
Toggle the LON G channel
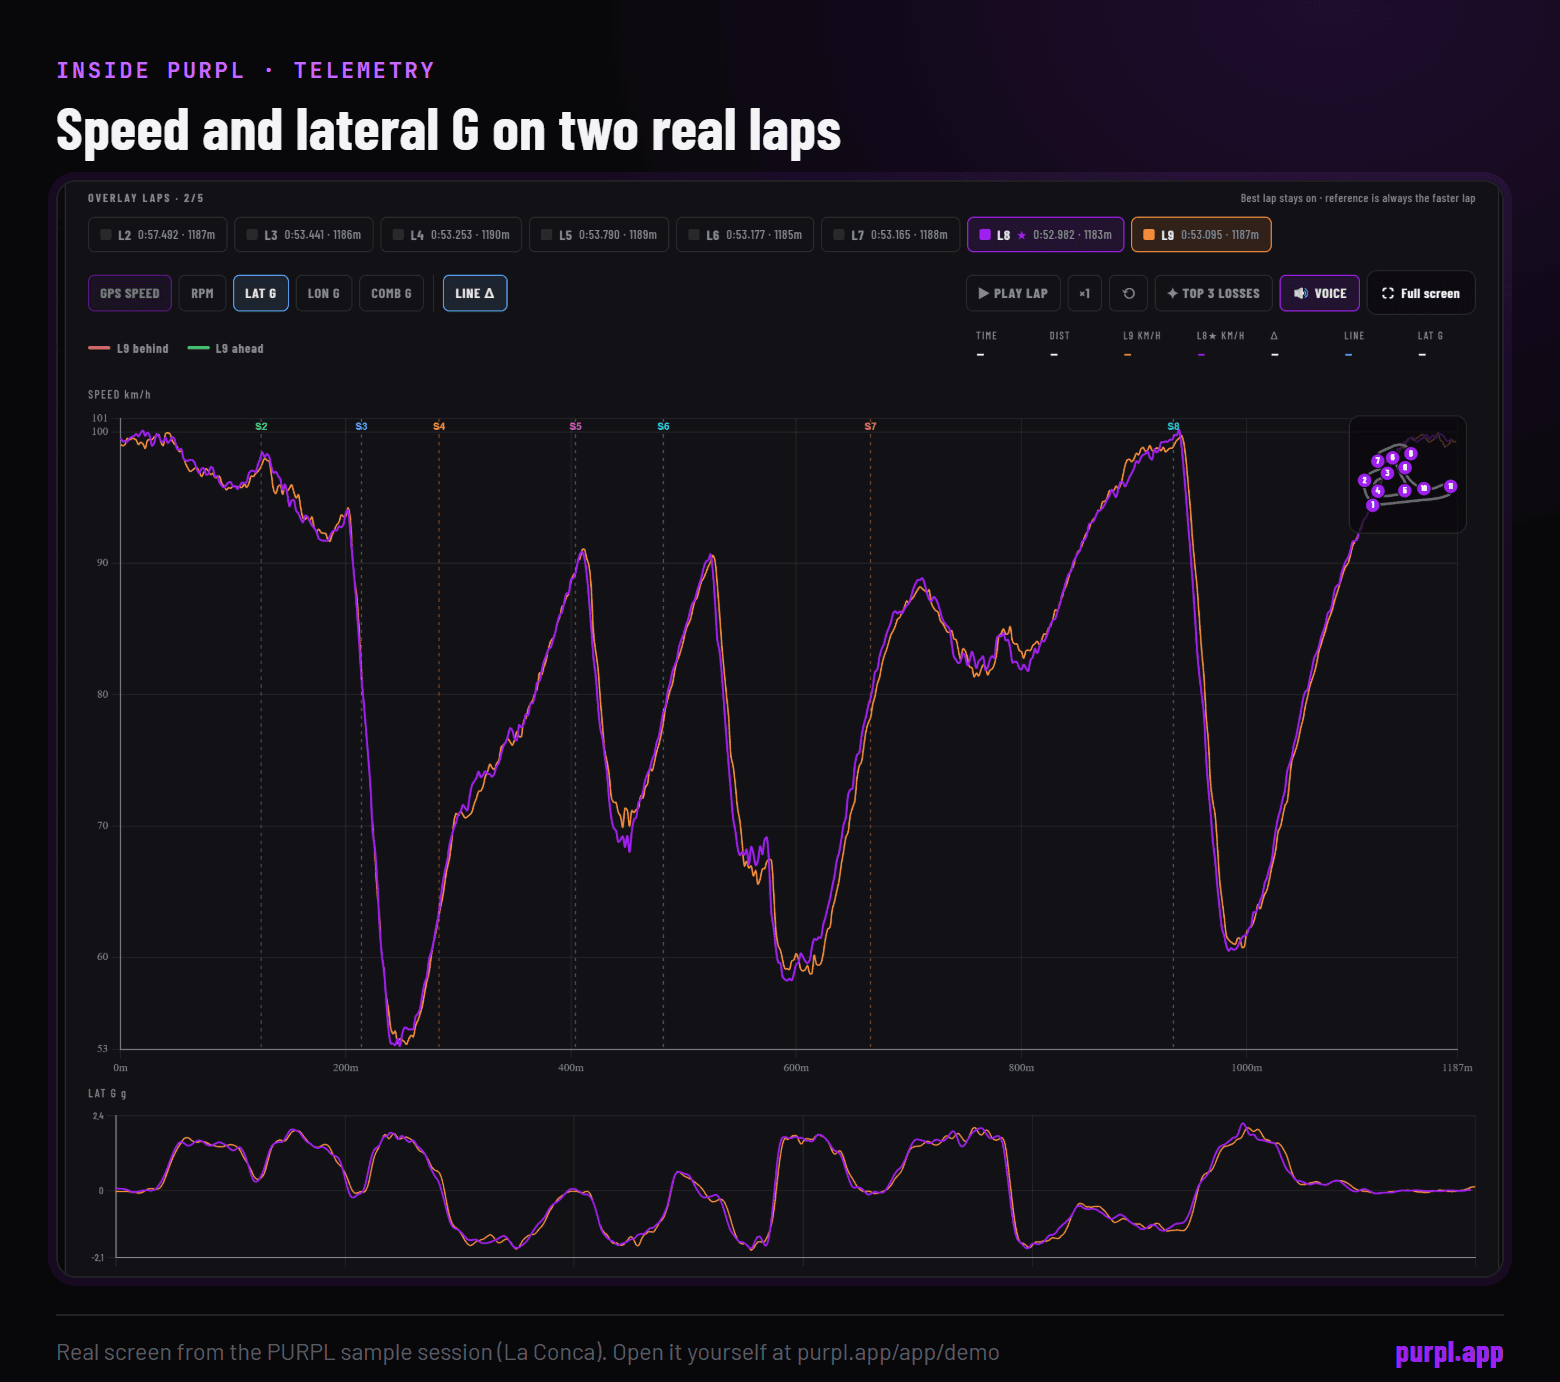click(x=324, y=293)
